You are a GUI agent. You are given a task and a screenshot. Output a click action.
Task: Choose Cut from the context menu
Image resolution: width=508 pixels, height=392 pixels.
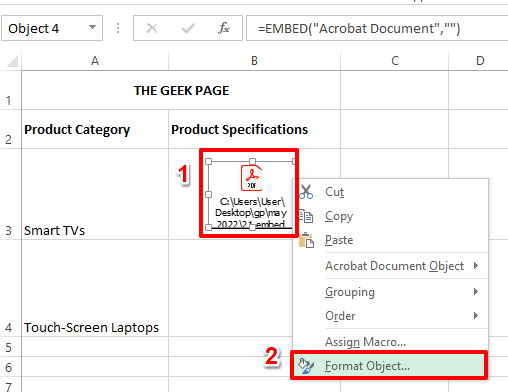[x=390, y=192]
